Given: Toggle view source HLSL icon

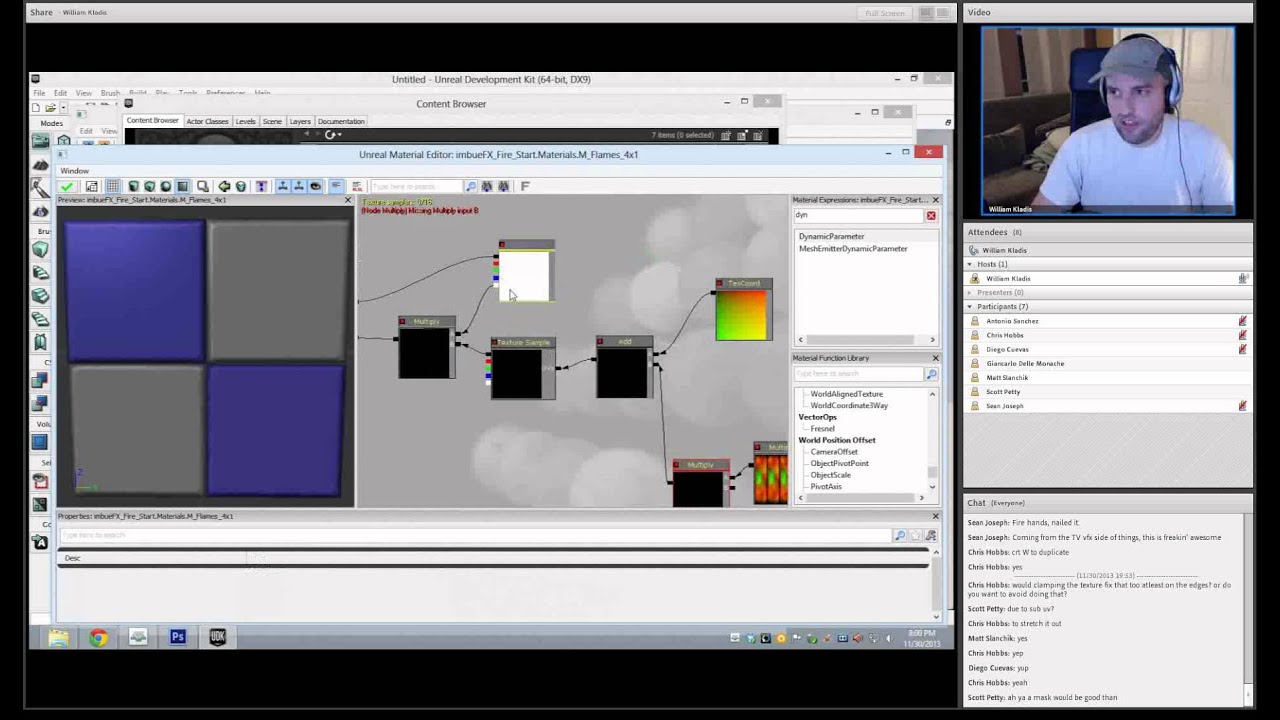Looking at the screenshot, I should click(357, 186).
